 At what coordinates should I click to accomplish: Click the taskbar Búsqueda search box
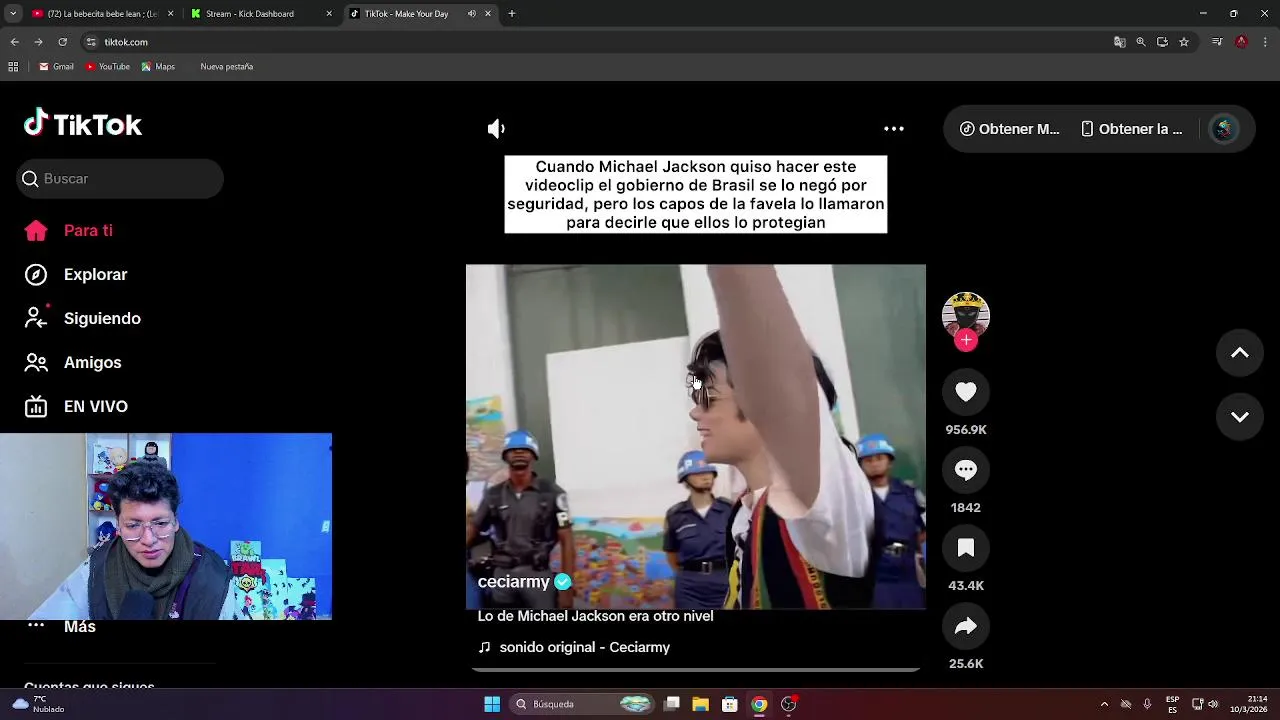click(x=584, y=704)
